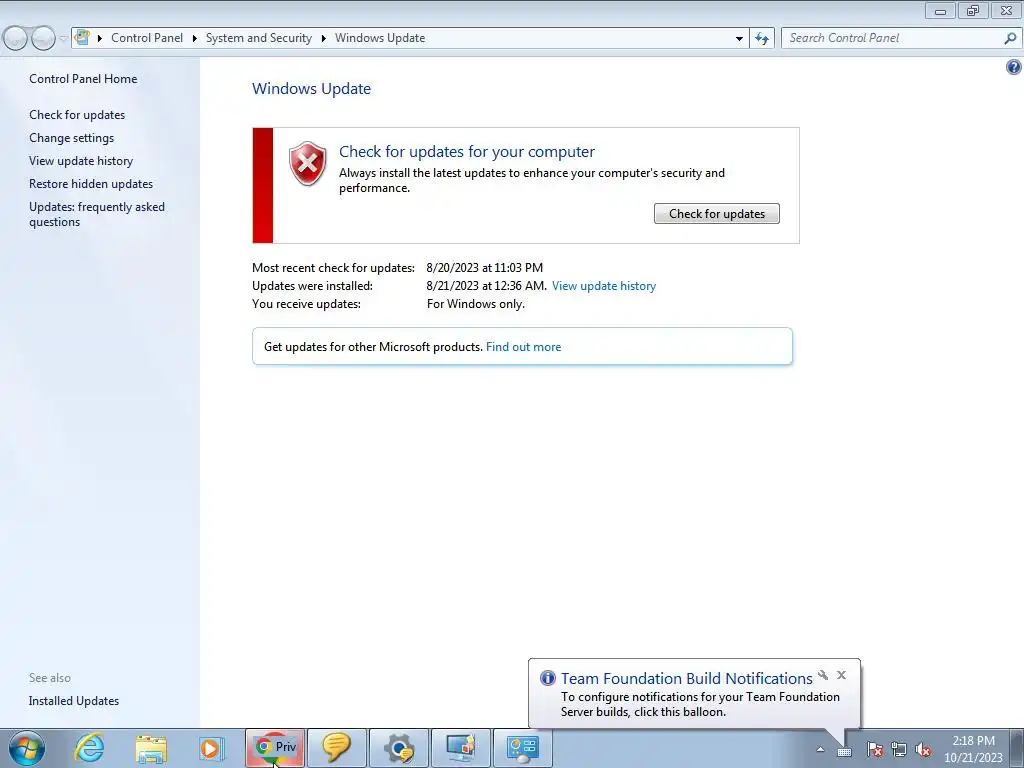Show hidden tray icons arrow
Image resolution: width=1024 pixels, height=768 pixels.
pyautogui.click(x=820, y=750)
